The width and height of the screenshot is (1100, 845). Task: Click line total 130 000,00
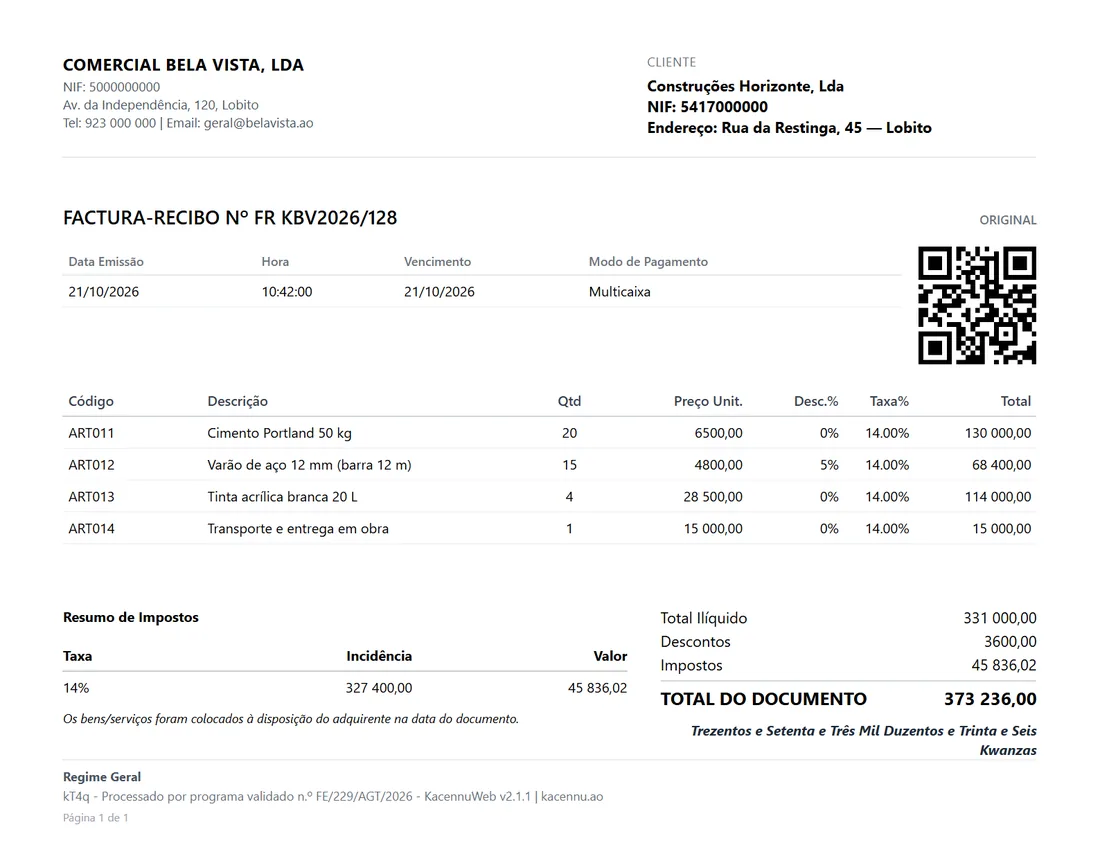click(998, 433)
